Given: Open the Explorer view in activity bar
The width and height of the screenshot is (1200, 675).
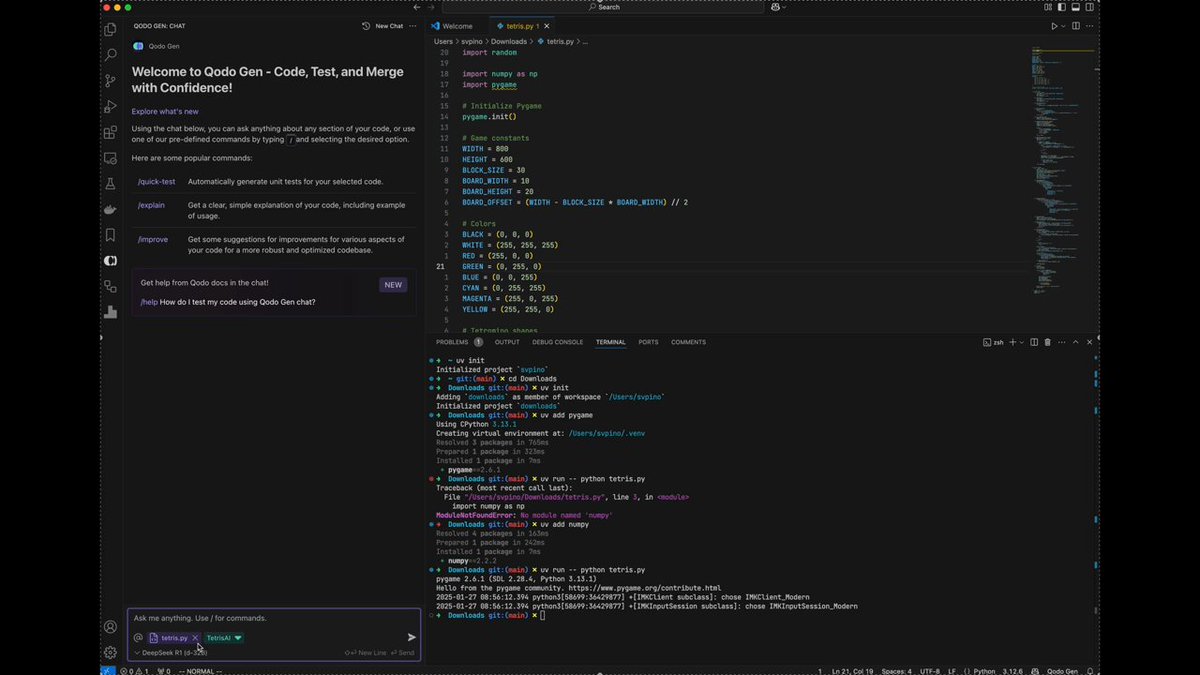Looking at the screenshot, I should pyautogui.click(x=110, y=30).
